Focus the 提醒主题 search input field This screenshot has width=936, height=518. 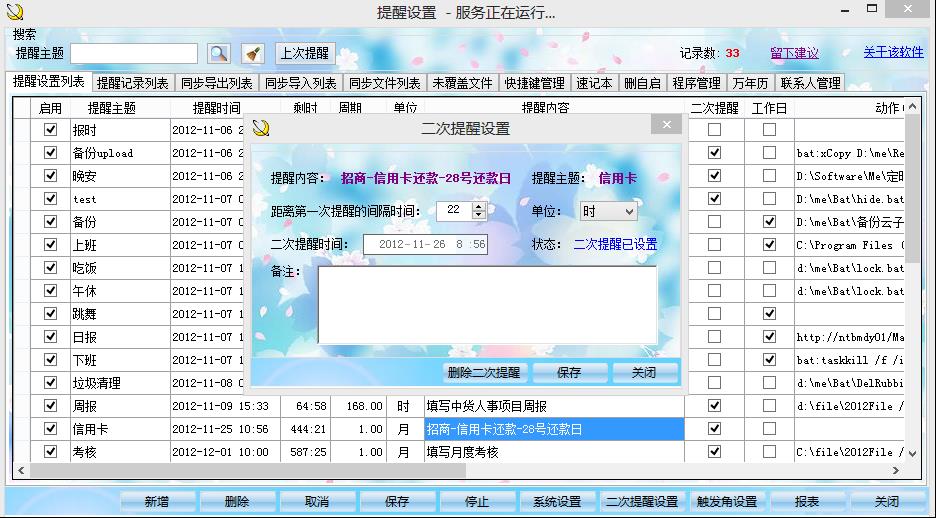click(x=134, y=54)
